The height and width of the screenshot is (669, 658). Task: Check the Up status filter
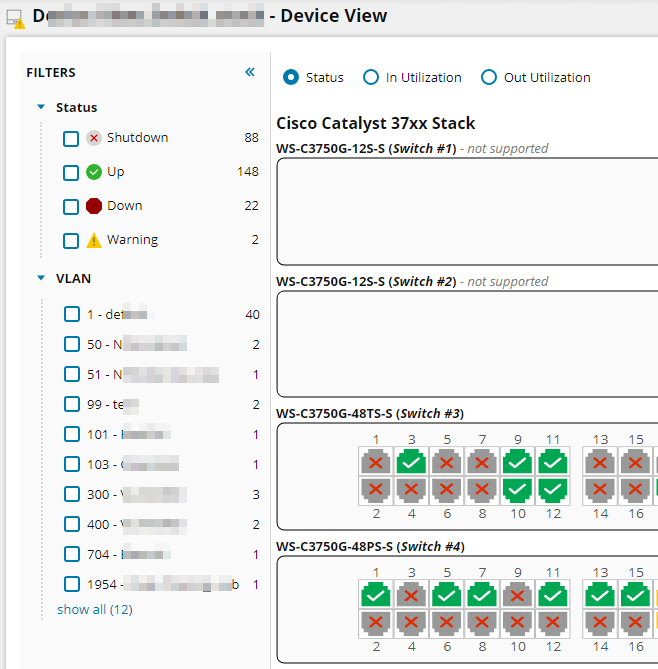(x=71, y=173)
